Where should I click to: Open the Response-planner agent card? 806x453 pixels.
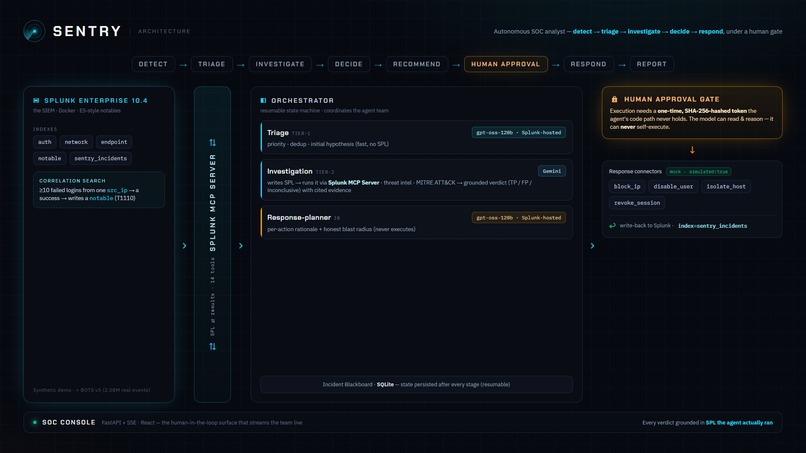(x=417, y=223)
